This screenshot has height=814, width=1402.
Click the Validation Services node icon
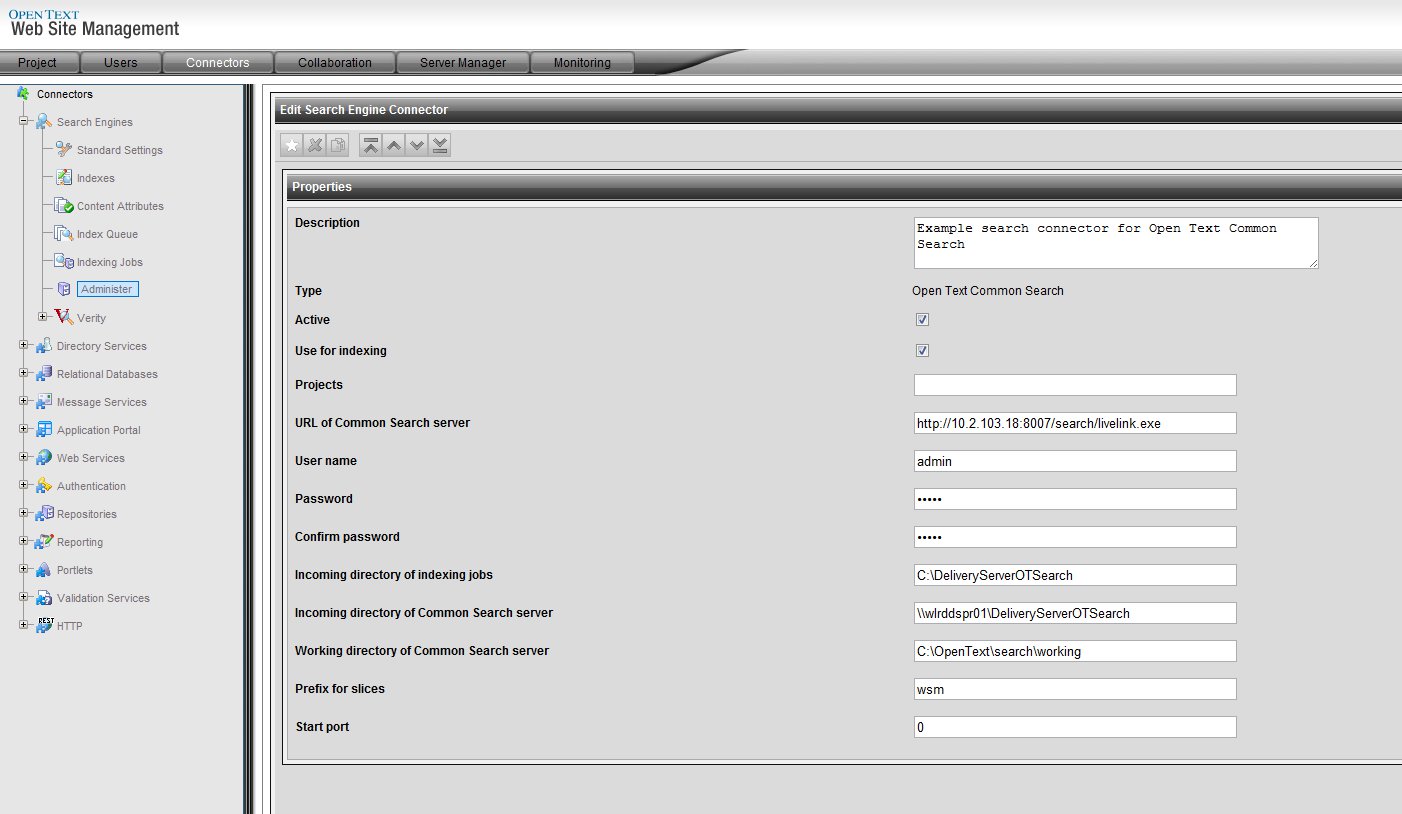[x=44, y=598]
